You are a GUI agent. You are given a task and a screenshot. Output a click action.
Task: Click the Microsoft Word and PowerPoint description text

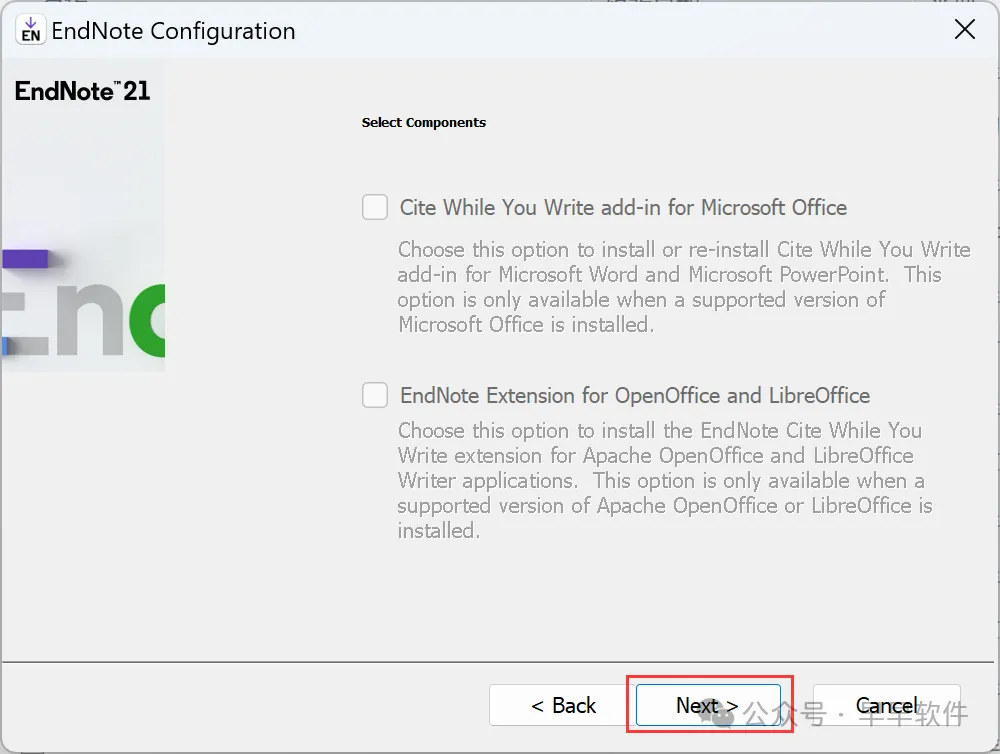tap(684, 287)
